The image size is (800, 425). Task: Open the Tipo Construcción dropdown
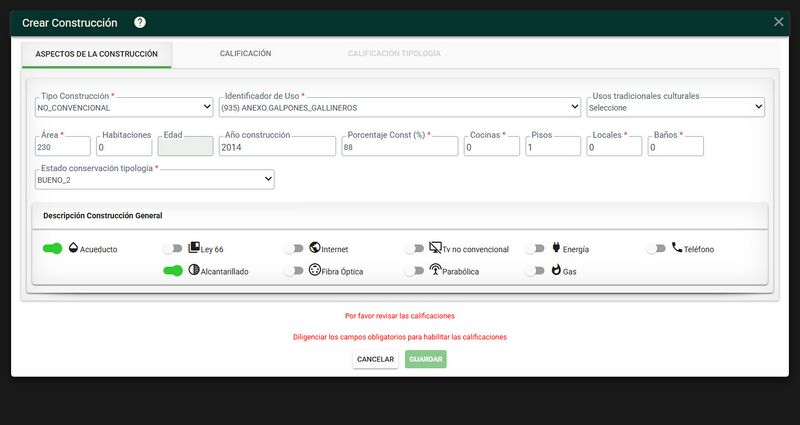coord(124,108)
